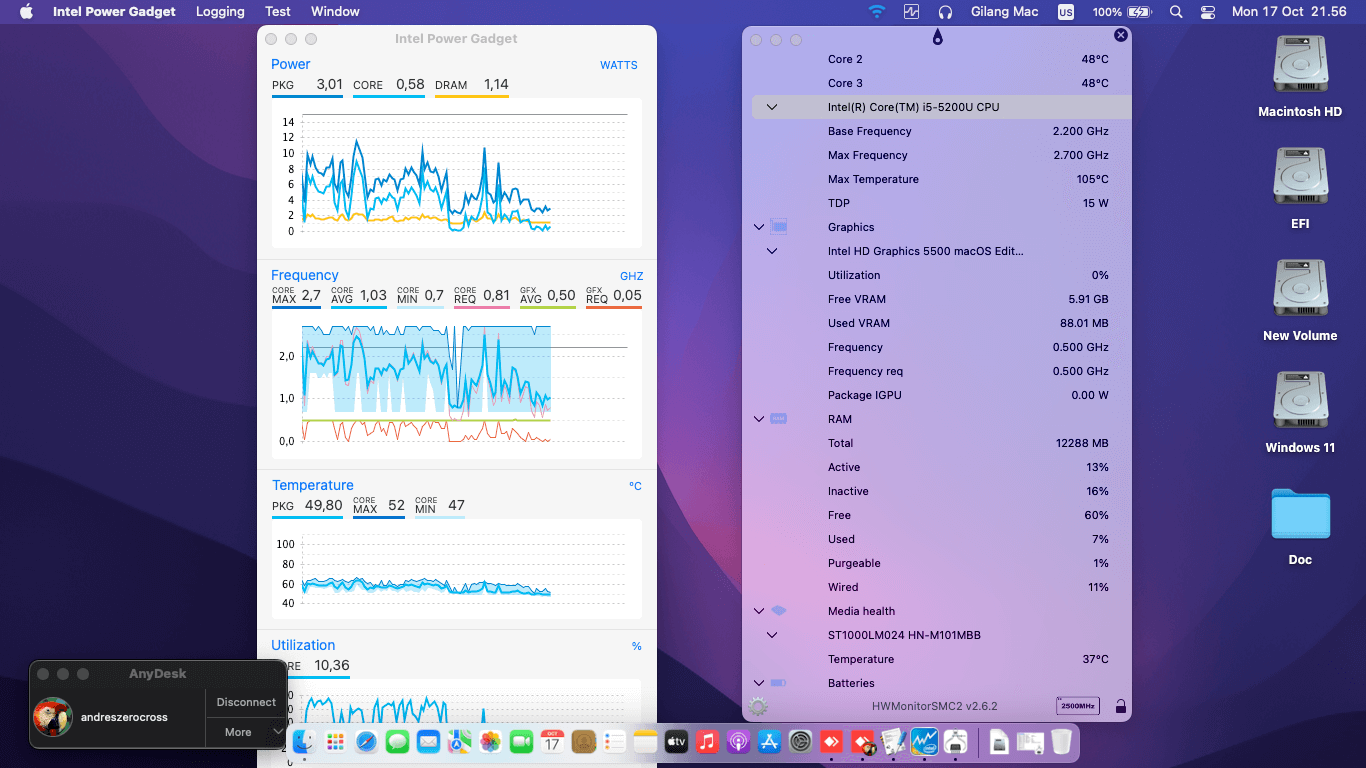Image resolution: width=1366 pixels, height=768 pixels.
Task: Click the andreszerocross avatar in AnyDesk
Action: 53,717
